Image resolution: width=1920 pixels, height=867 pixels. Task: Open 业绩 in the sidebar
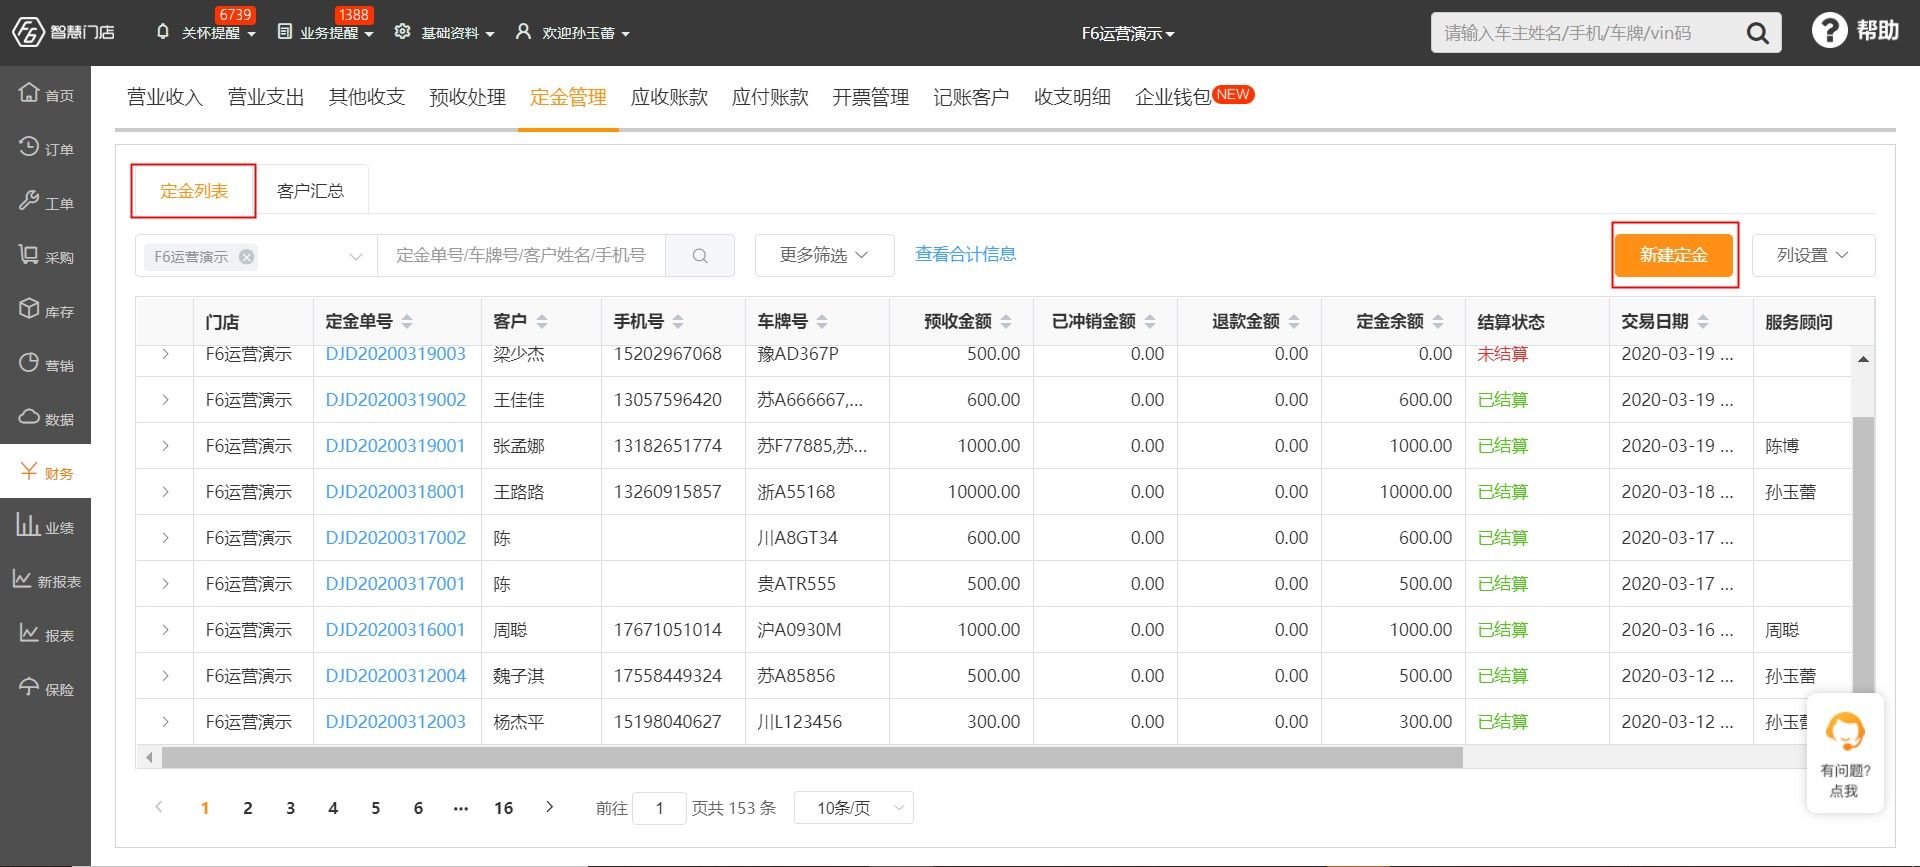tap(46, 526)
